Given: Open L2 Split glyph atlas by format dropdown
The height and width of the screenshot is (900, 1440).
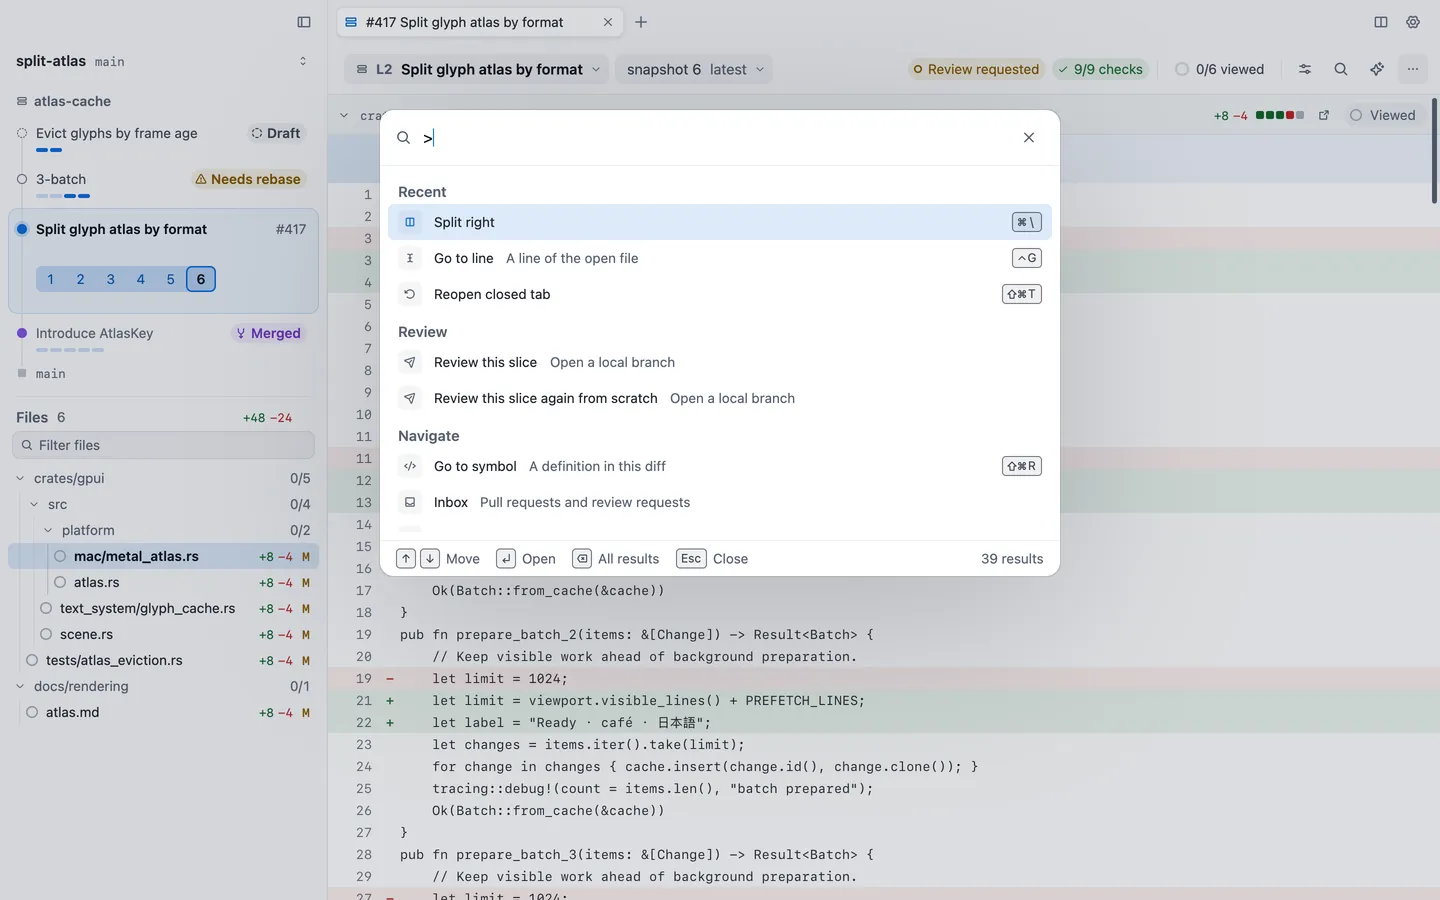Looking at the screenshot, I should coord(478,69).
